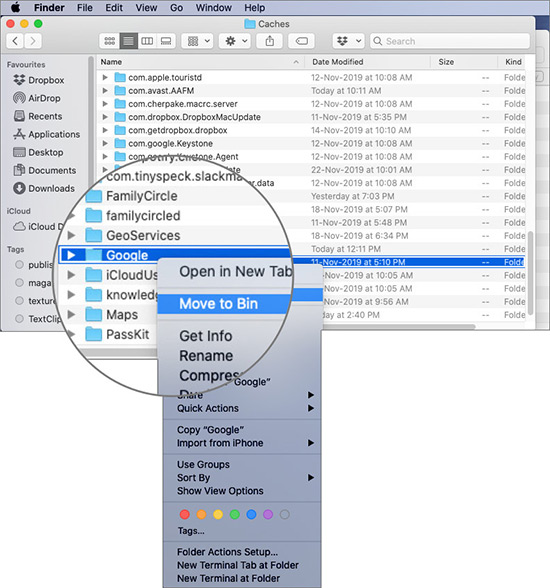Screen dimensions: 550x588
Task: Apply the purple tag color
Action: click(268, 514)
